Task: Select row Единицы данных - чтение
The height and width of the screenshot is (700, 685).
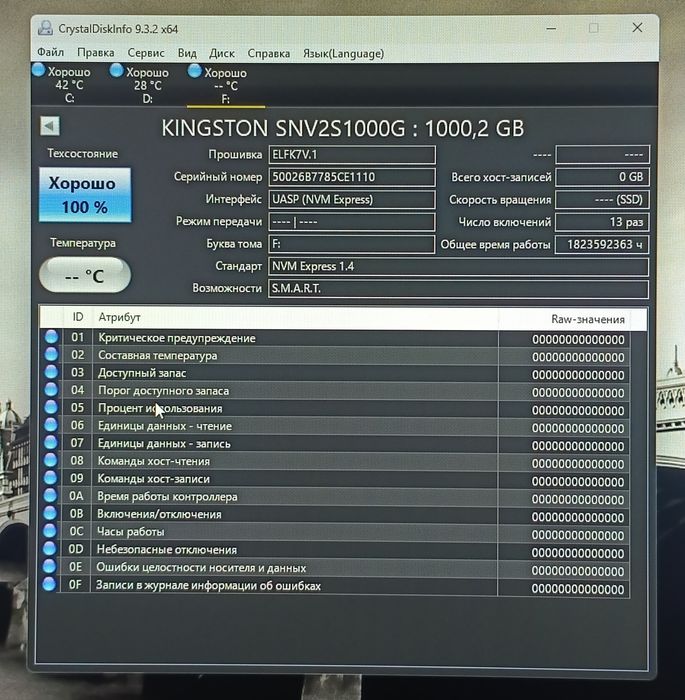Action: [x=336, y=427]
